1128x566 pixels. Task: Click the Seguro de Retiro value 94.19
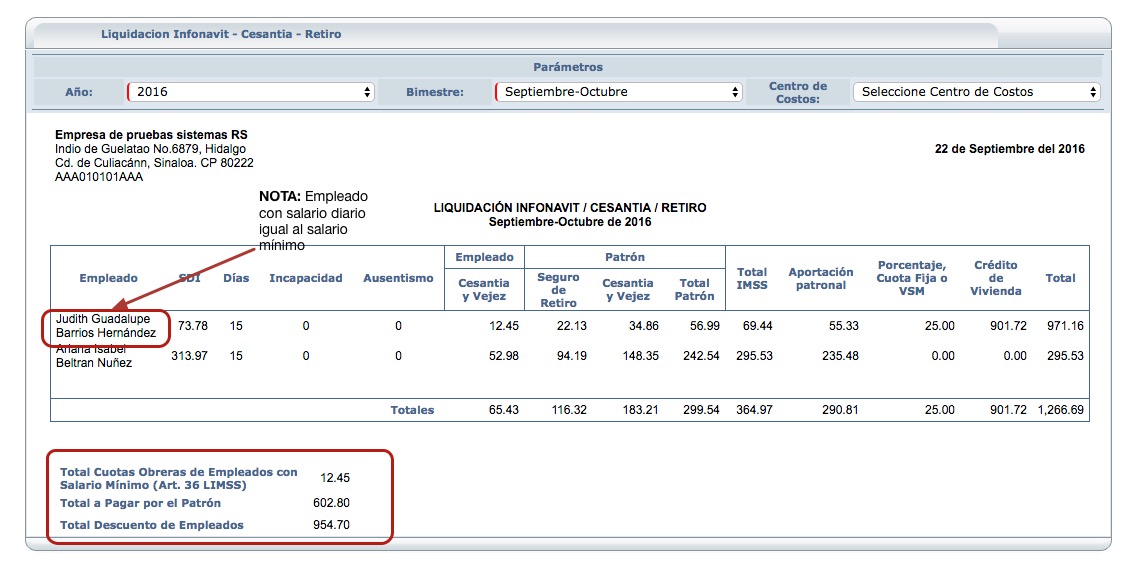coord(571,356)
